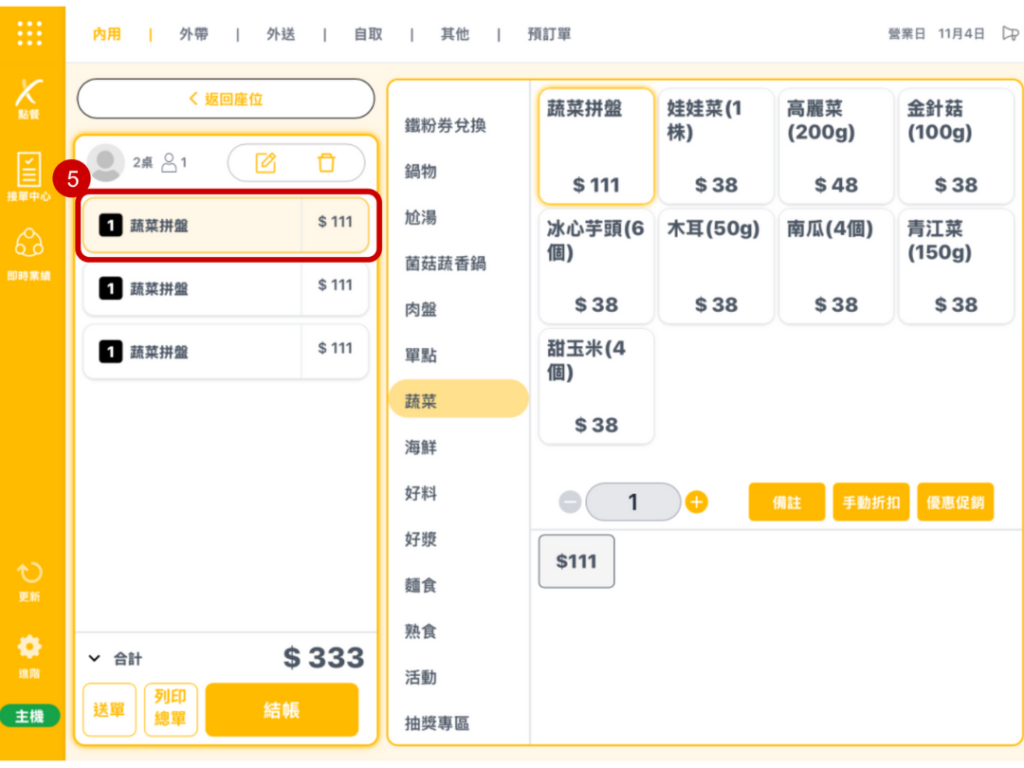Open the 接單中心 order center
Screen dimensions: 1024x768
[x=30, y=176]
